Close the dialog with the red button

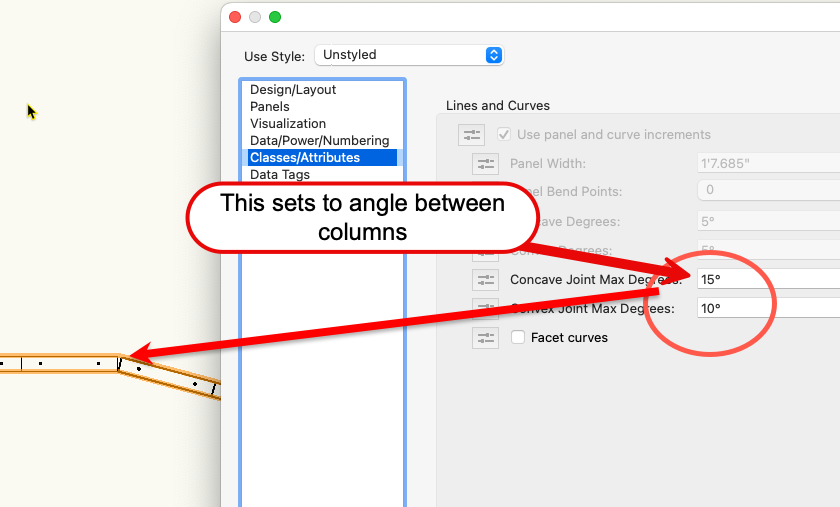tap(235, 17)
